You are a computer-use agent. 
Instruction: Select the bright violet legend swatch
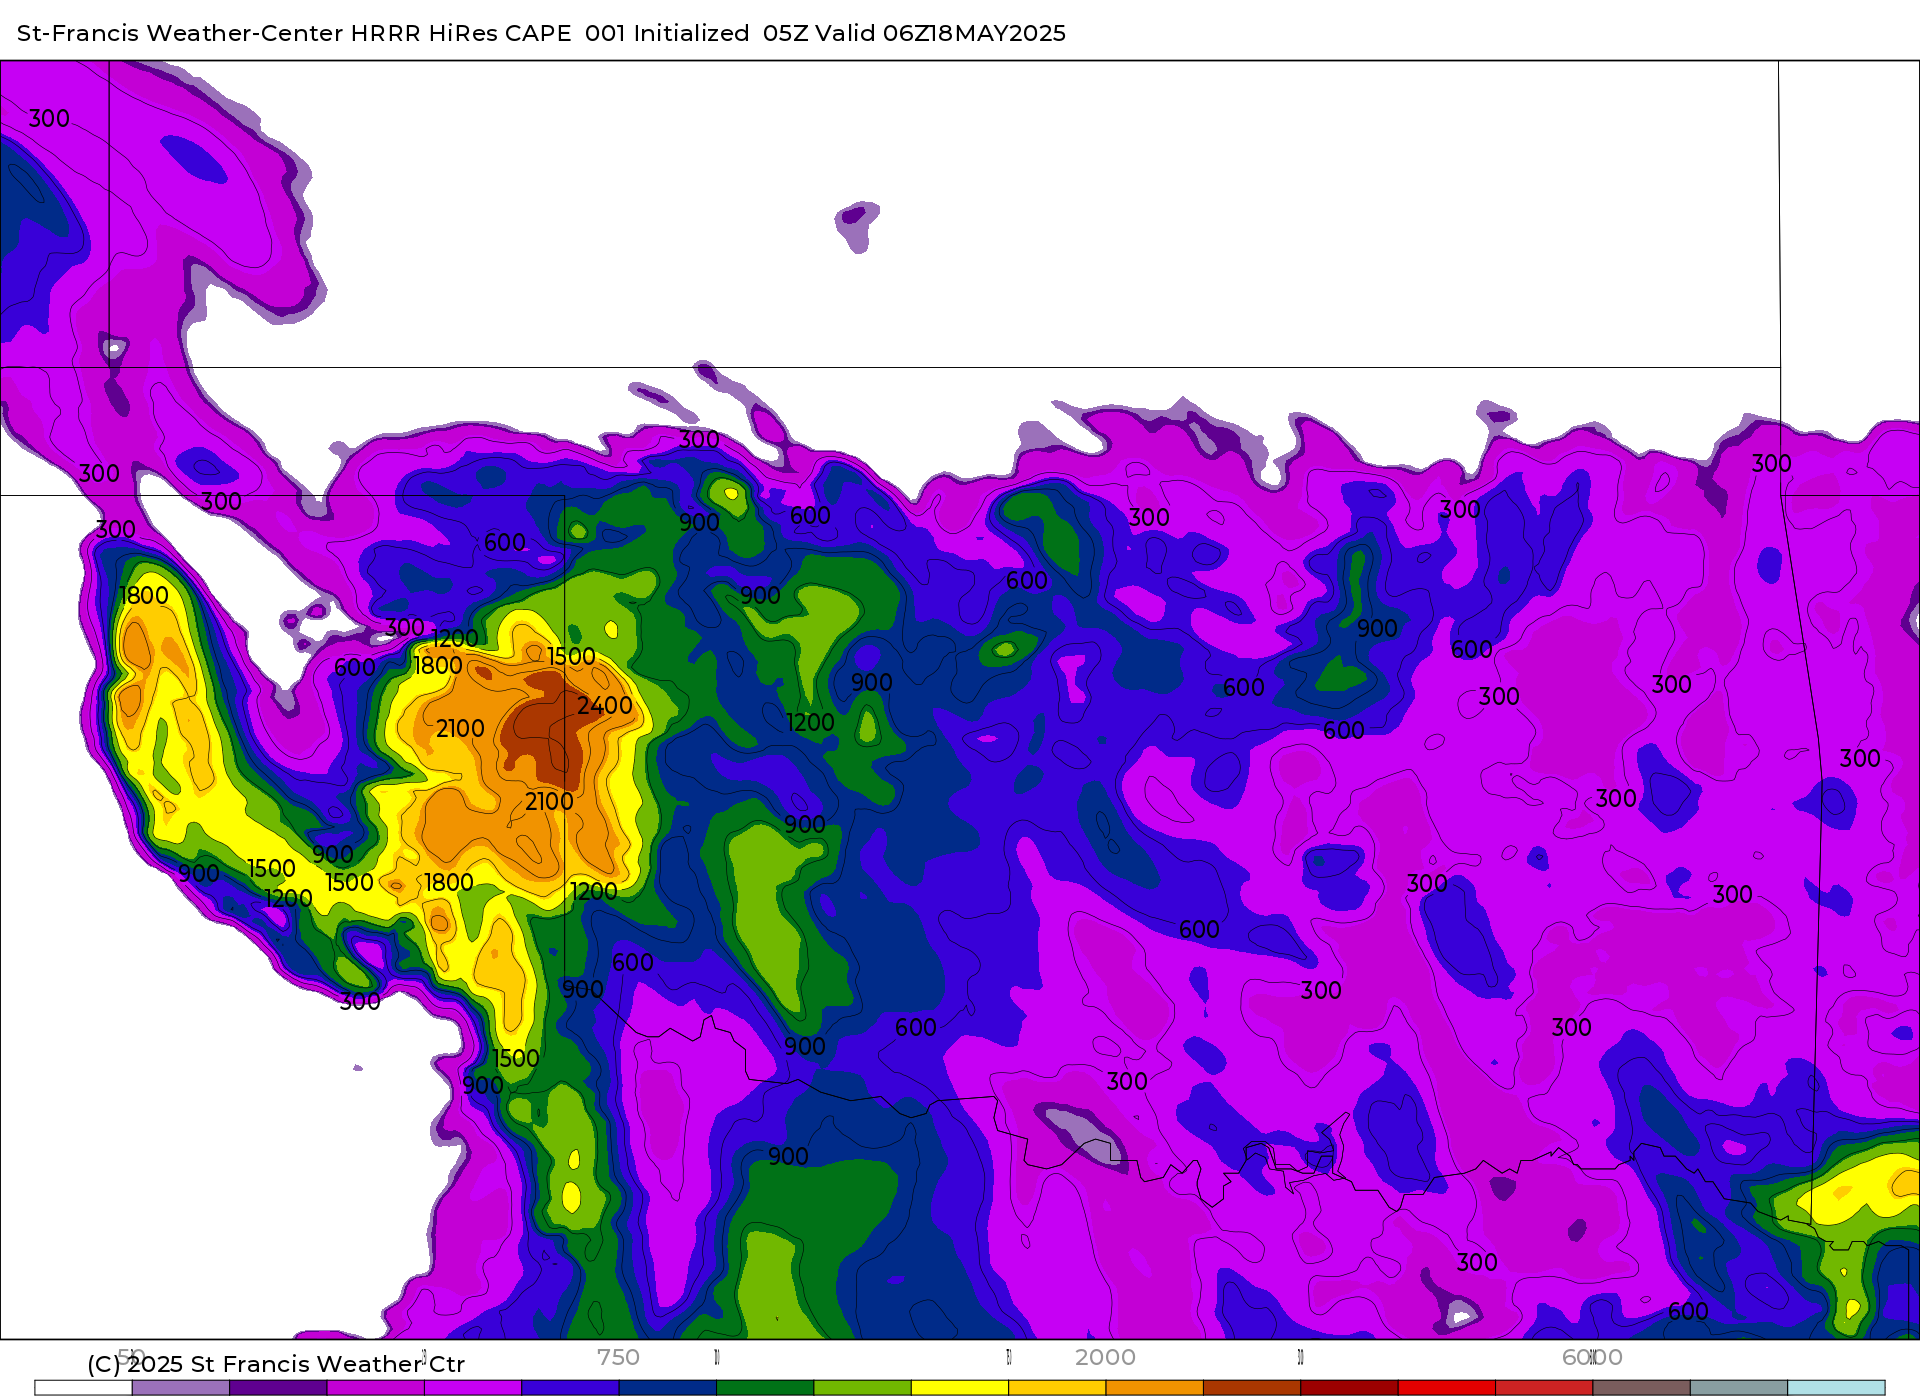pyautogui.click(x=473, y=1388)
